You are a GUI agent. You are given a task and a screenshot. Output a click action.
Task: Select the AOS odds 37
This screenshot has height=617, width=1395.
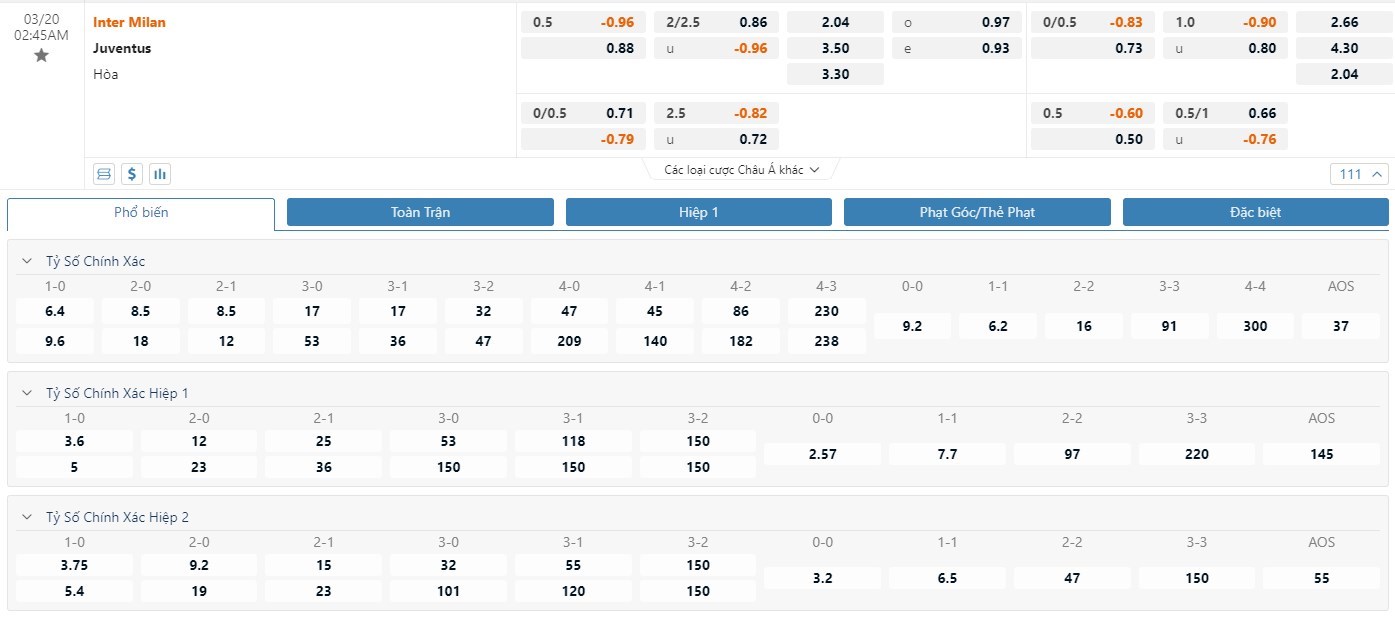[1341, 326]
